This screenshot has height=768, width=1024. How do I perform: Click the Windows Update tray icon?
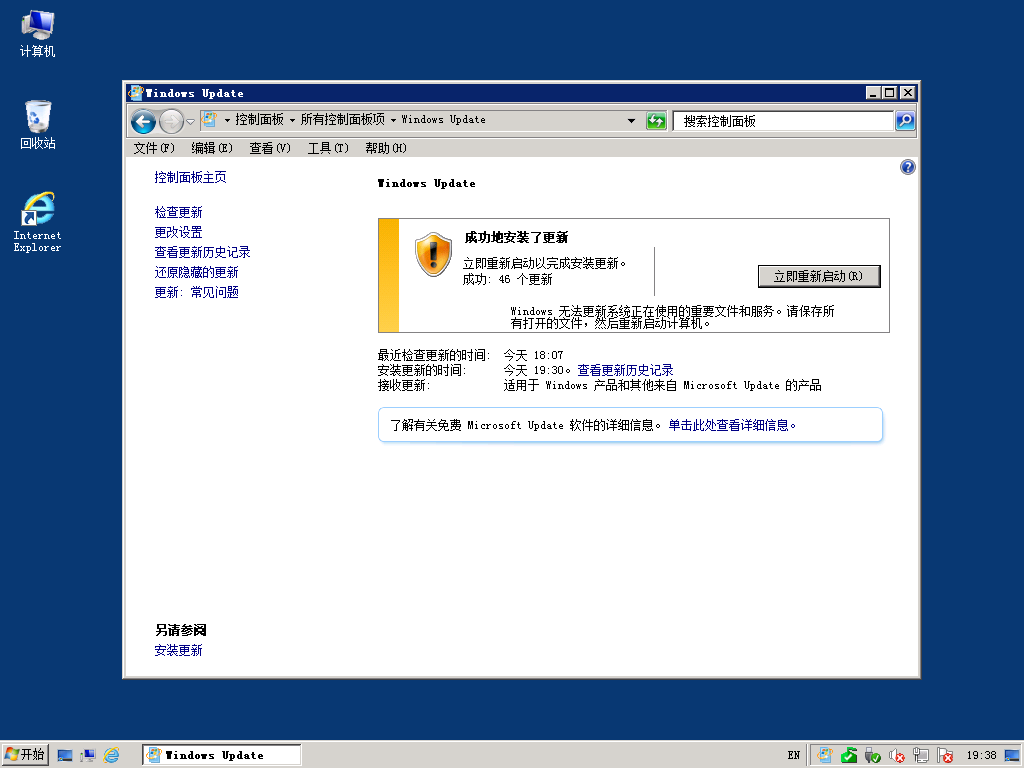pos(825,756)
